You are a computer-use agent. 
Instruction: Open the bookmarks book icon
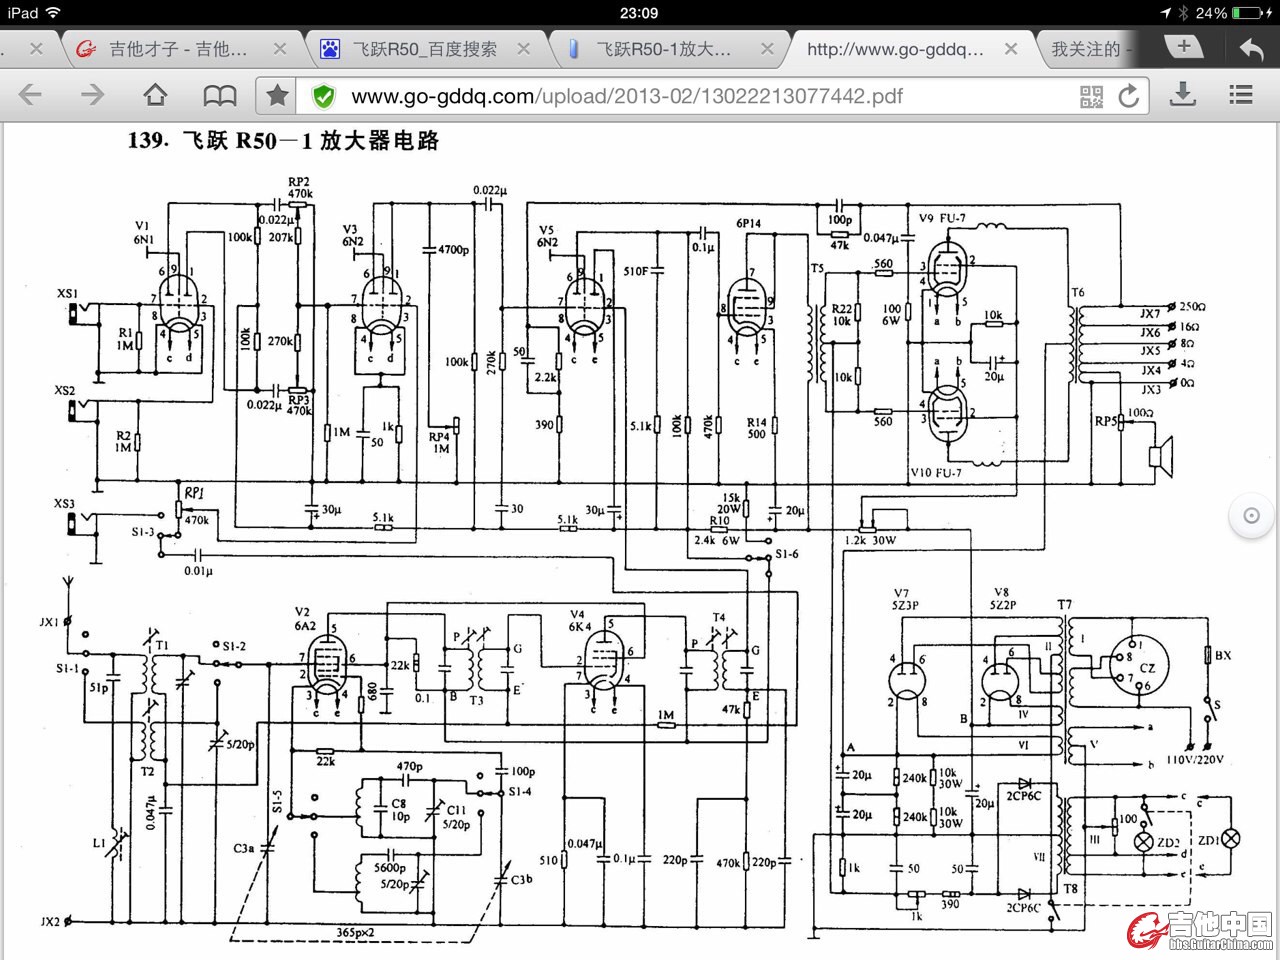pos(219,95)
